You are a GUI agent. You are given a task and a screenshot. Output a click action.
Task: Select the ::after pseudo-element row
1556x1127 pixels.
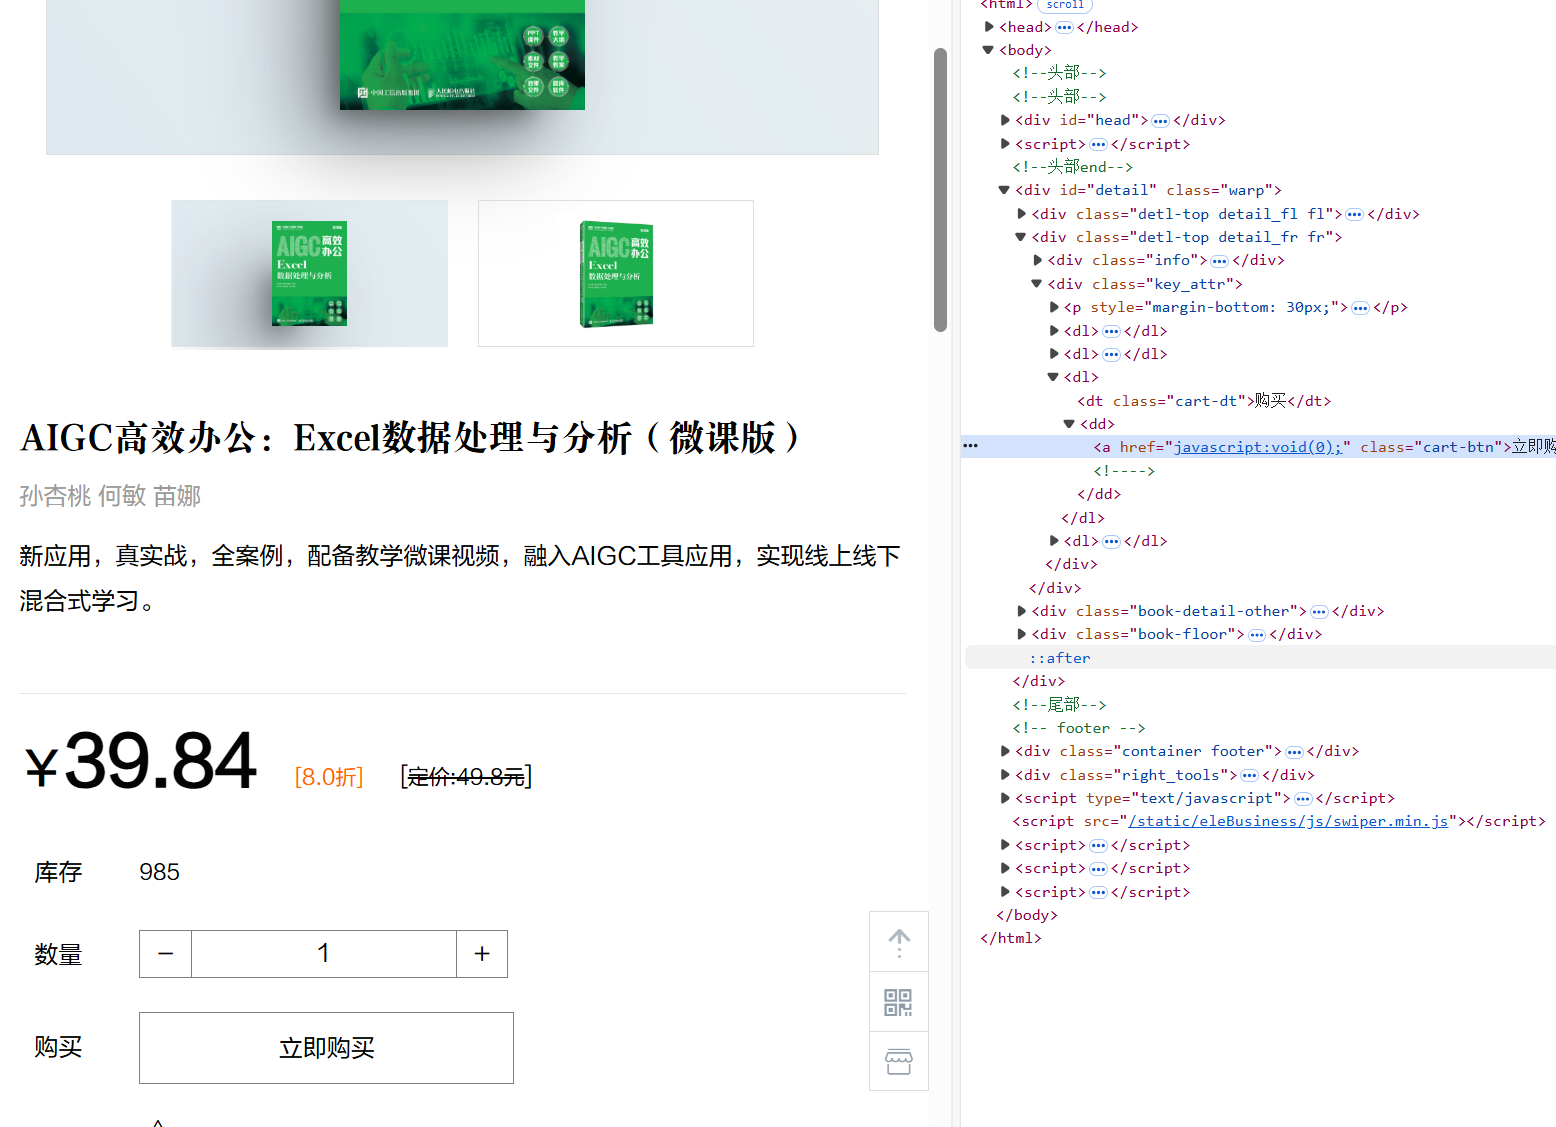(x=1260, y=658)
